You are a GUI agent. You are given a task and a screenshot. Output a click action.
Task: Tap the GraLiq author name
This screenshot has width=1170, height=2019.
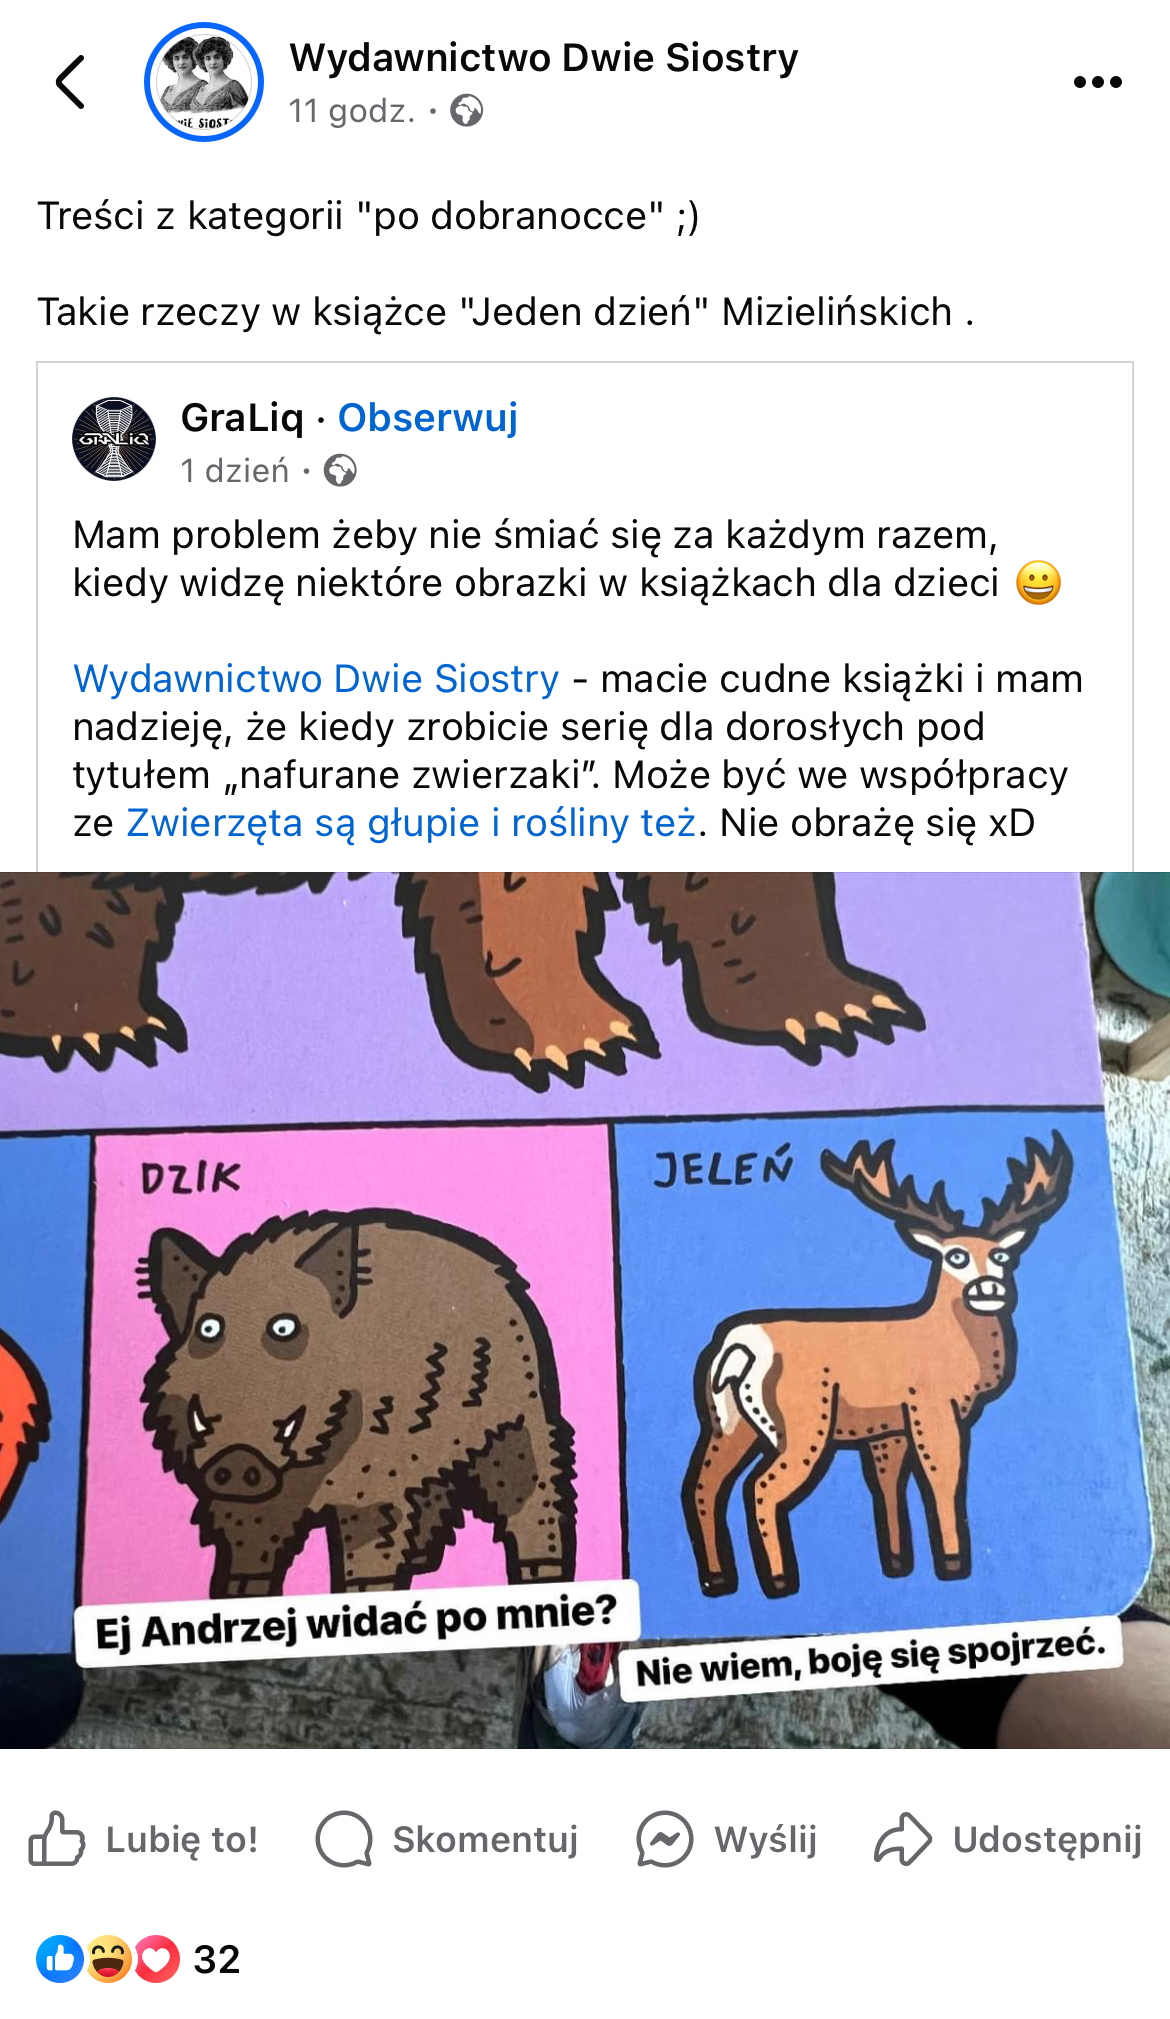click(242, 417)
